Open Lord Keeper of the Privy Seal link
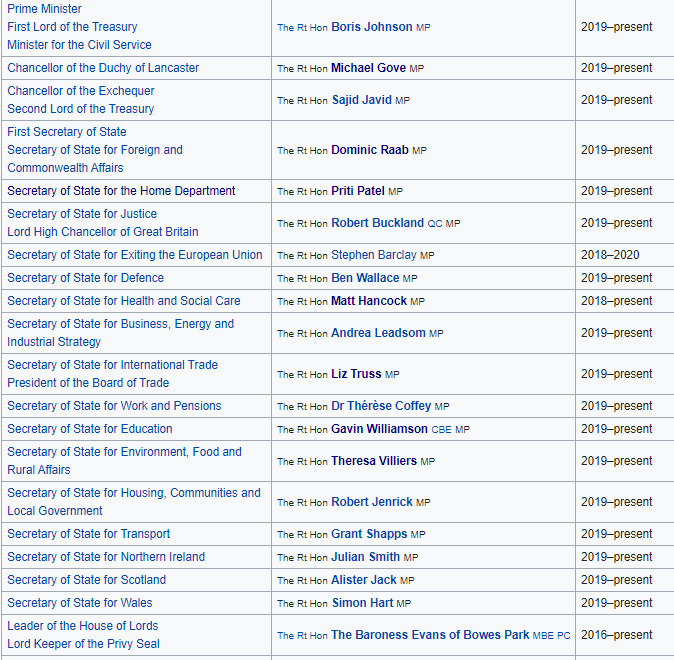Image resolution: width=674 pixels, height=660 pixels. click(83, 644)
